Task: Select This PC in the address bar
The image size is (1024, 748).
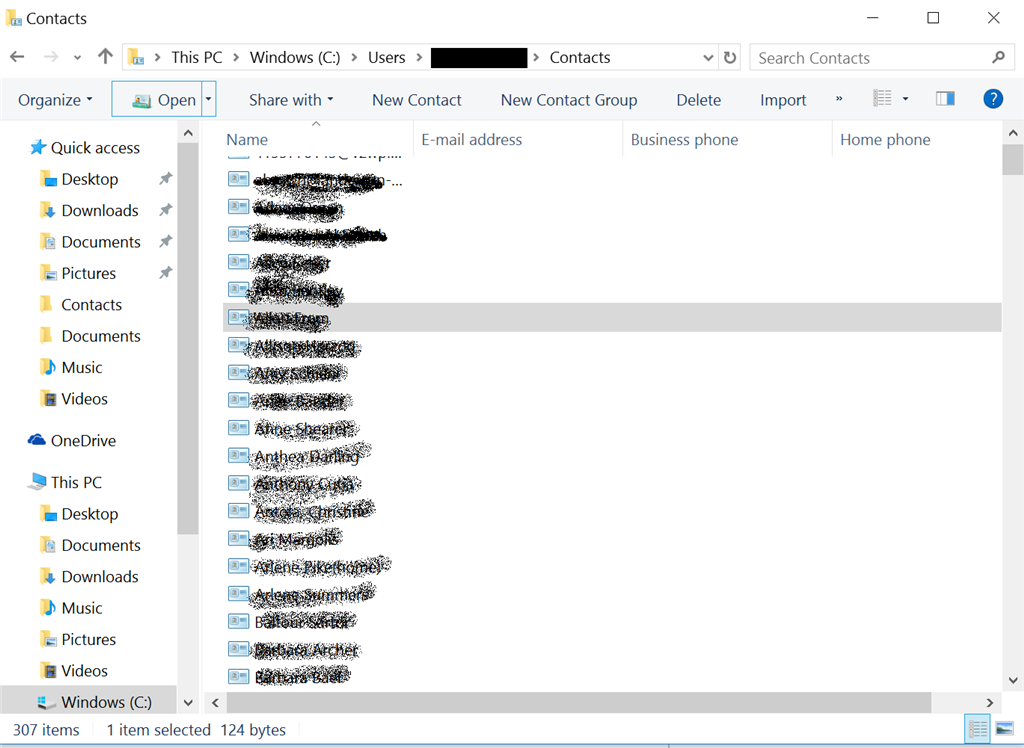Action: [x=197, y=57]
